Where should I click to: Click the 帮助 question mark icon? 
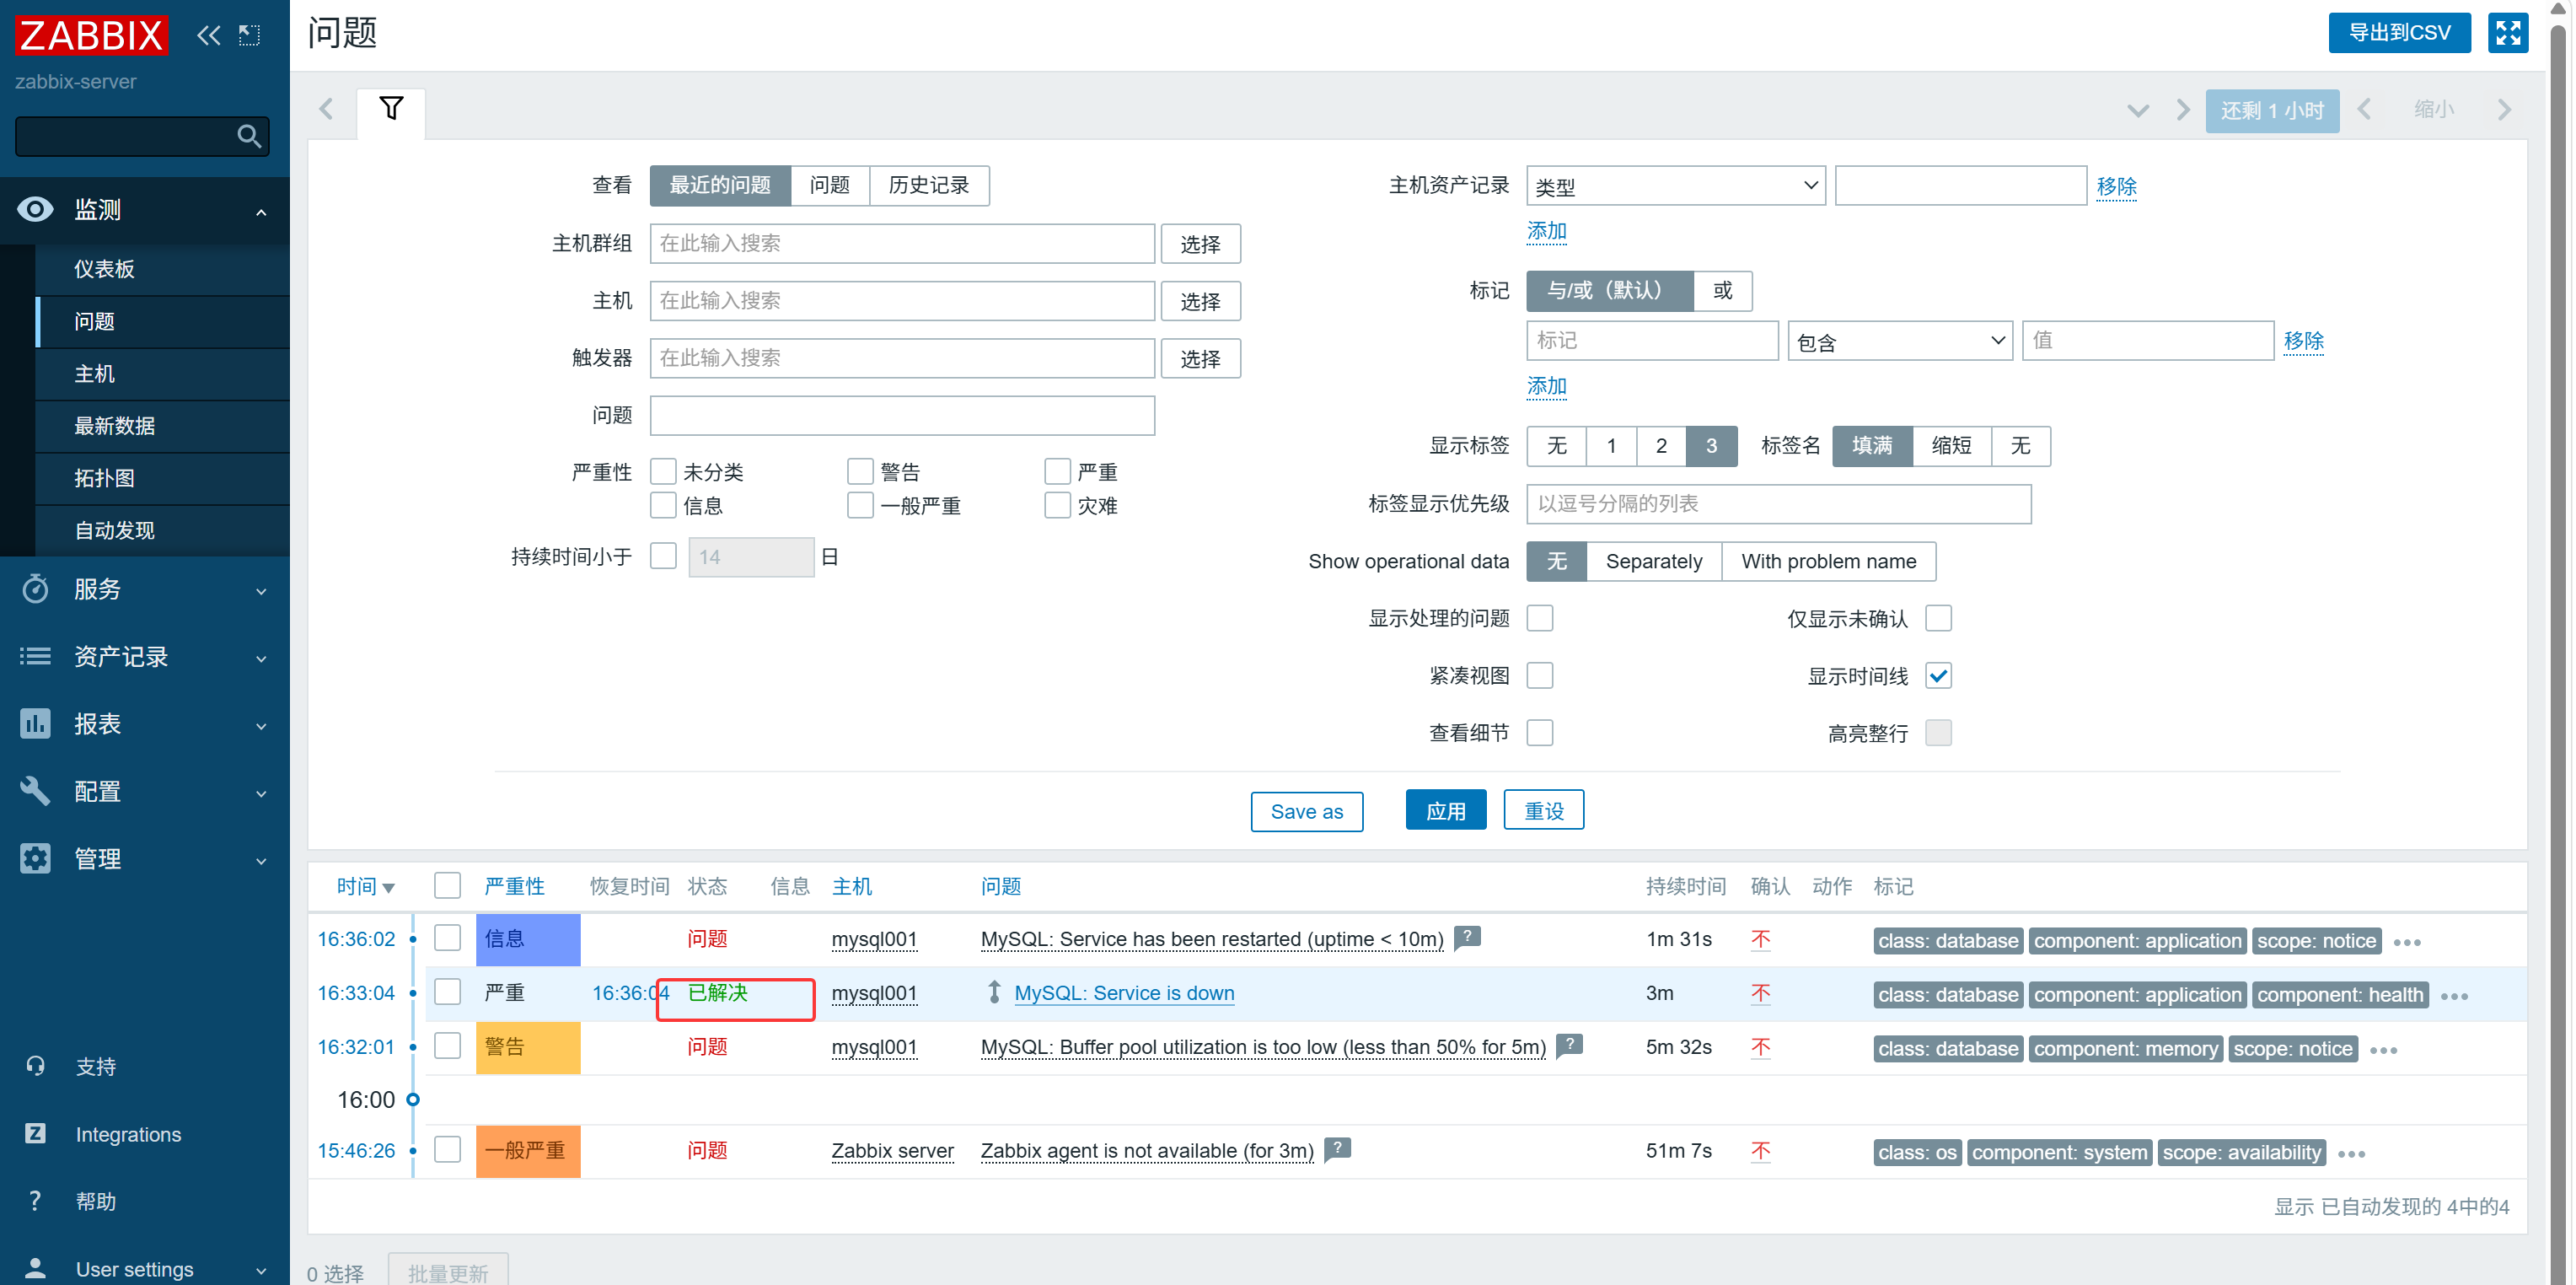pyautogui.click(x=35, y=1200)
